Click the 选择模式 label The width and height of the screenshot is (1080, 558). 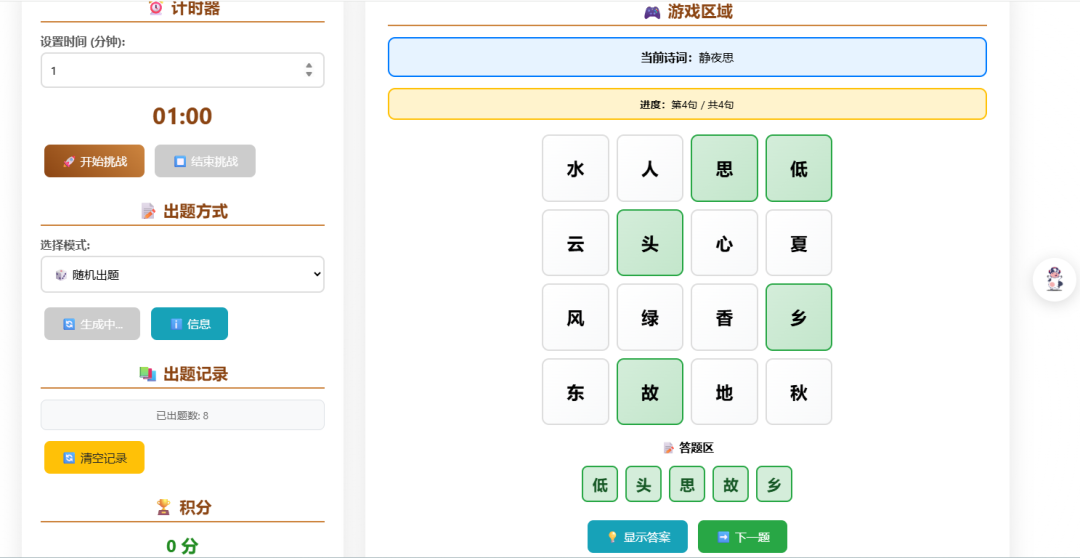click(65, 245)
